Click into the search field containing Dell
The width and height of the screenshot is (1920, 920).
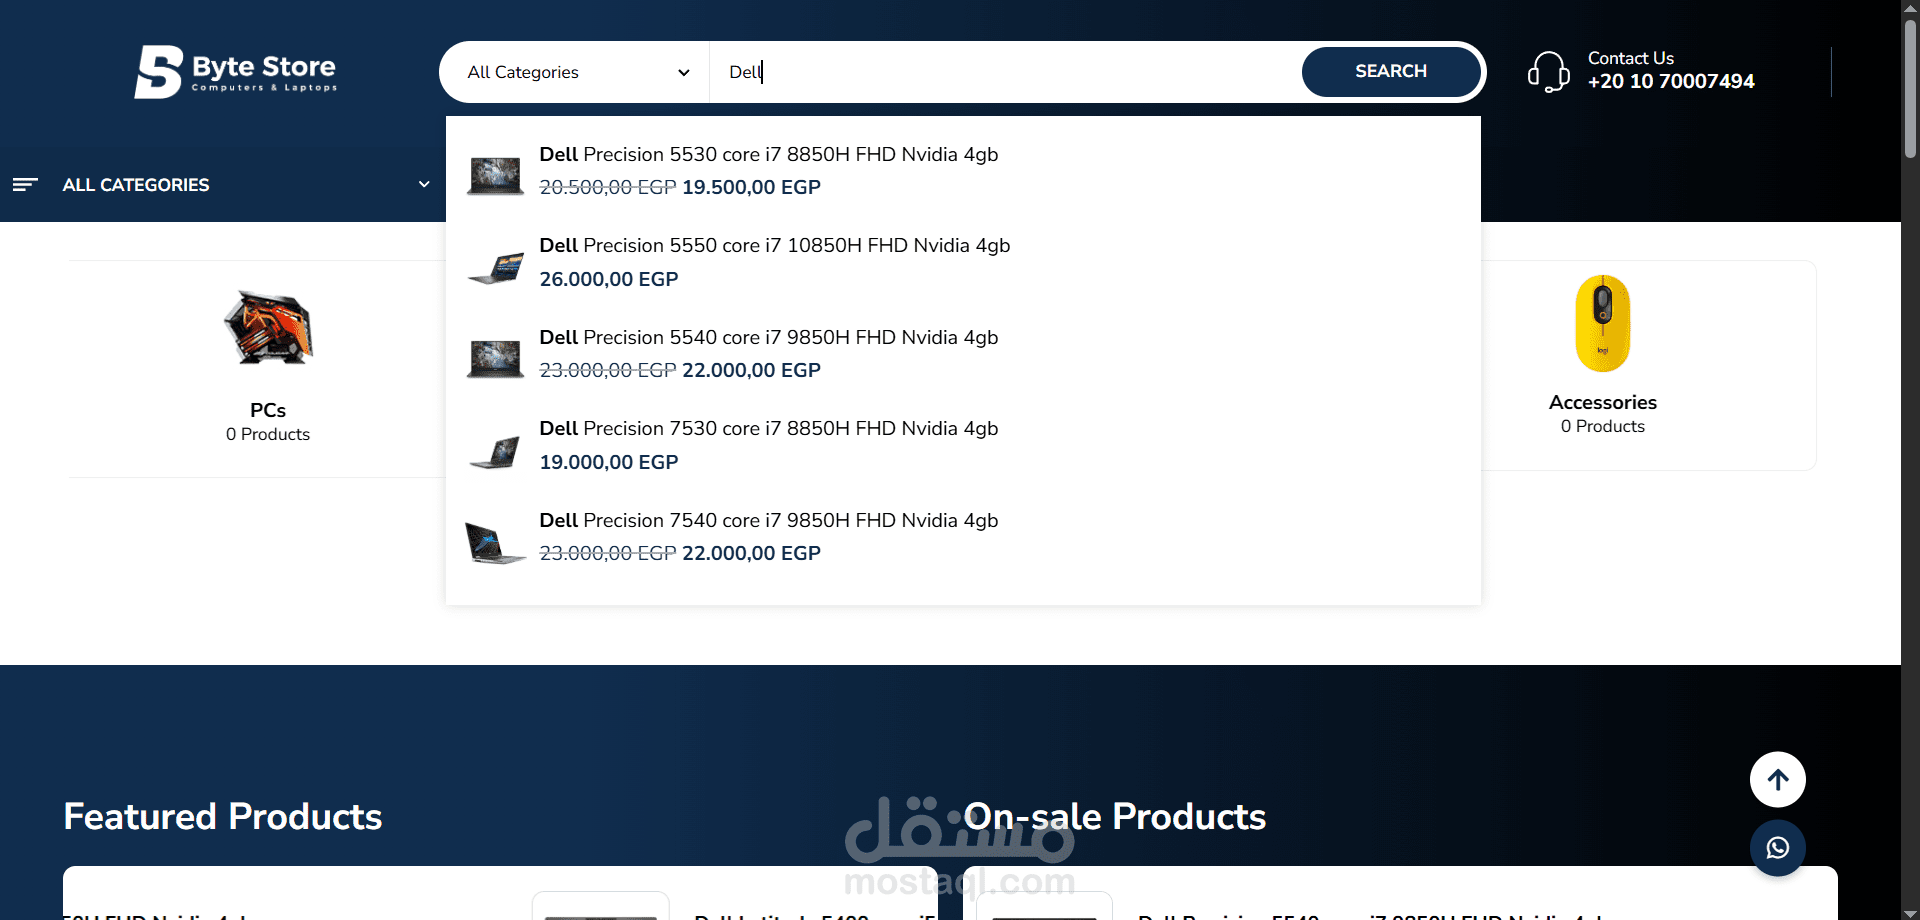tap(1005, 72)
